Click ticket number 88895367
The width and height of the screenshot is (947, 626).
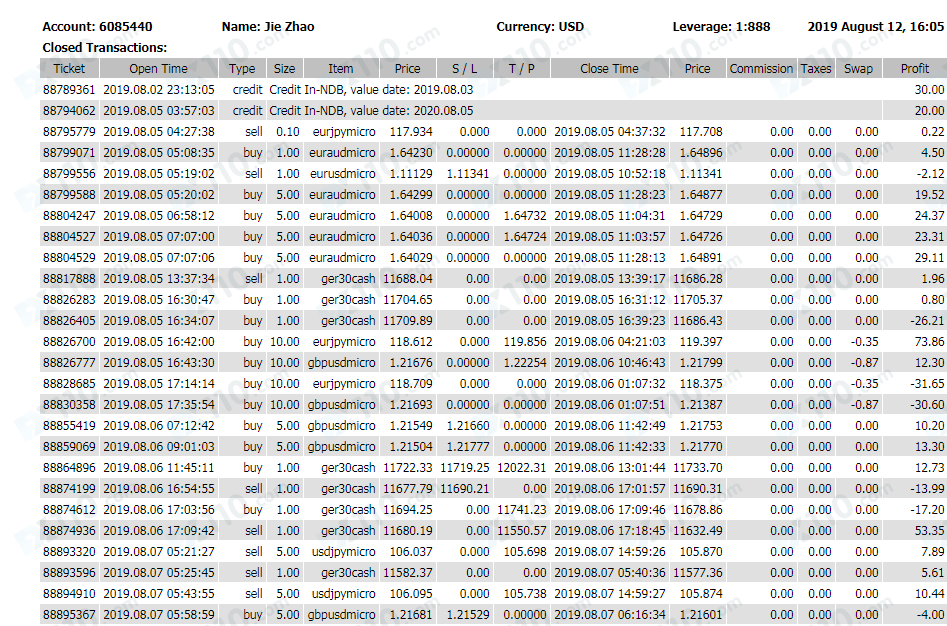[69, 615]
